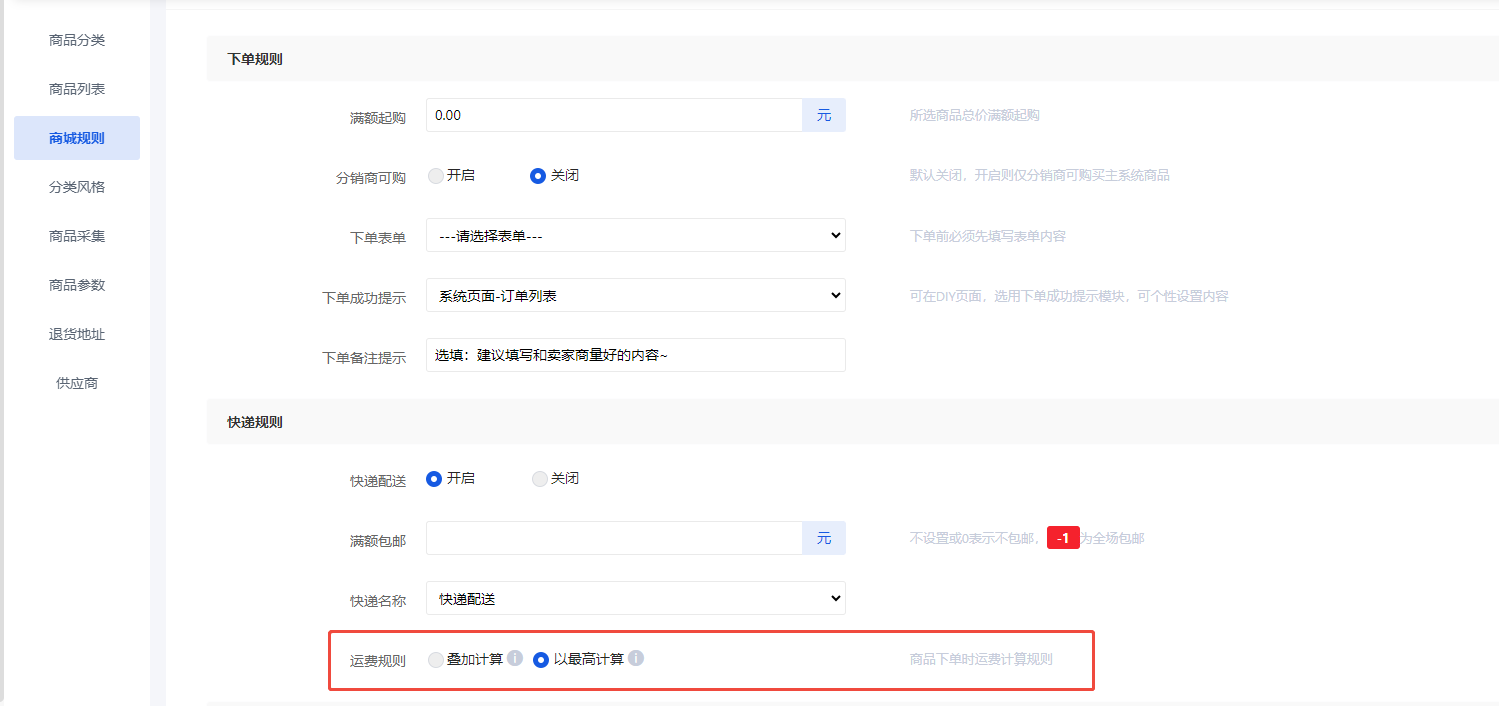Expand the 下单成功提示 dropdown
The width and height of the screenshot is (1499, 706).
635,295
